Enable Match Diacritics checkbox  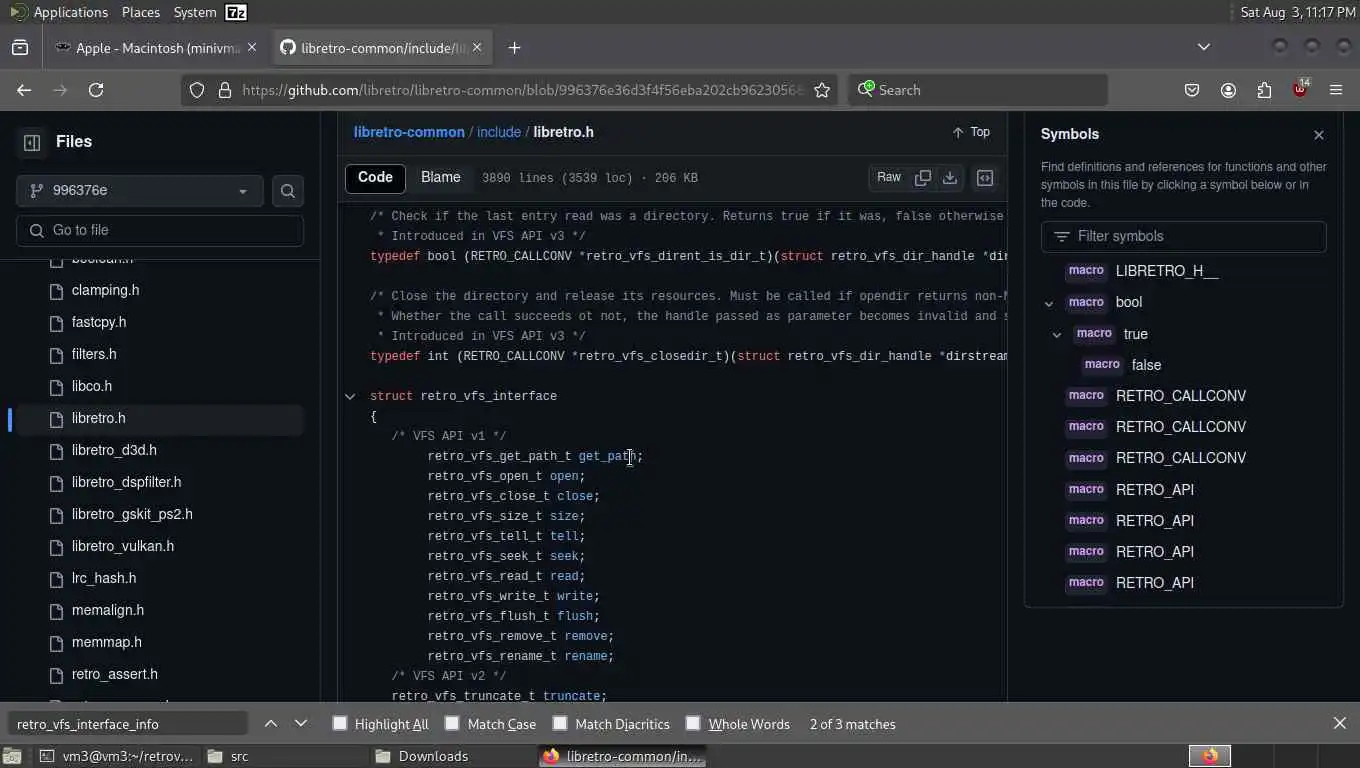point(560,723)
